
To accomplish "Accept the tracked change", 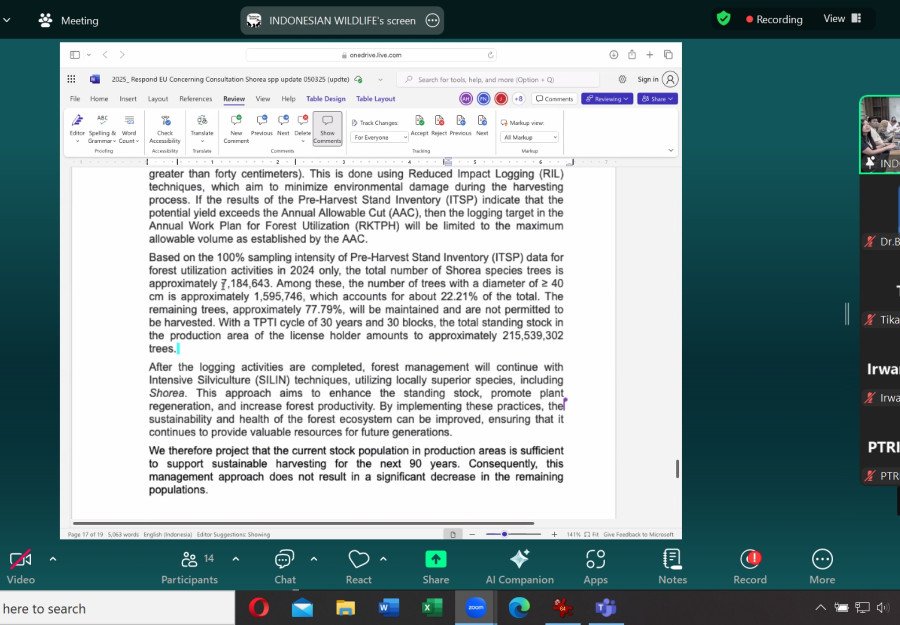I will click(419, 125).
